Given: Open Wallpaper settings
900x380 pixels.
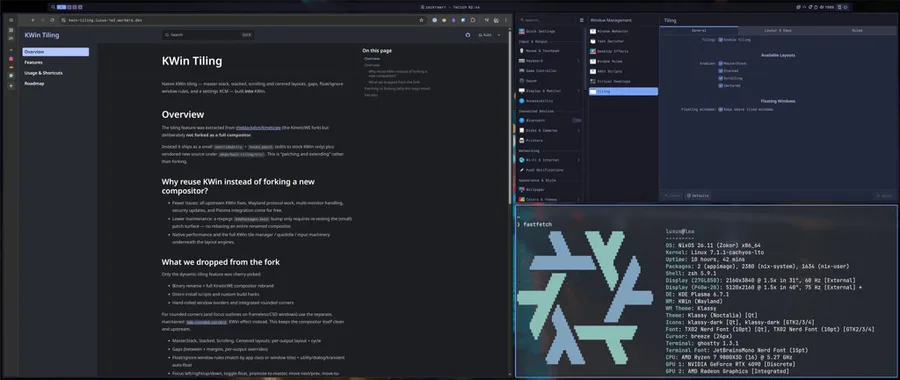Looking at the screenshot, I should tap(550, 189).
